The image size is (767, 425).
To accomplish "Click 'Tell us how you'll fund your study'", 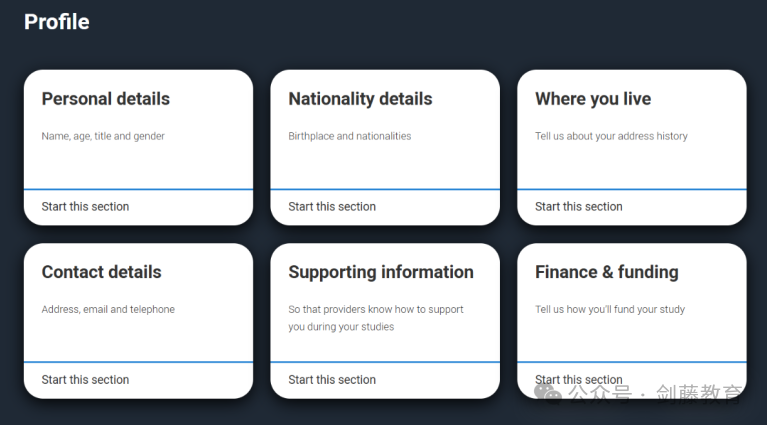I will coord(610,309).
